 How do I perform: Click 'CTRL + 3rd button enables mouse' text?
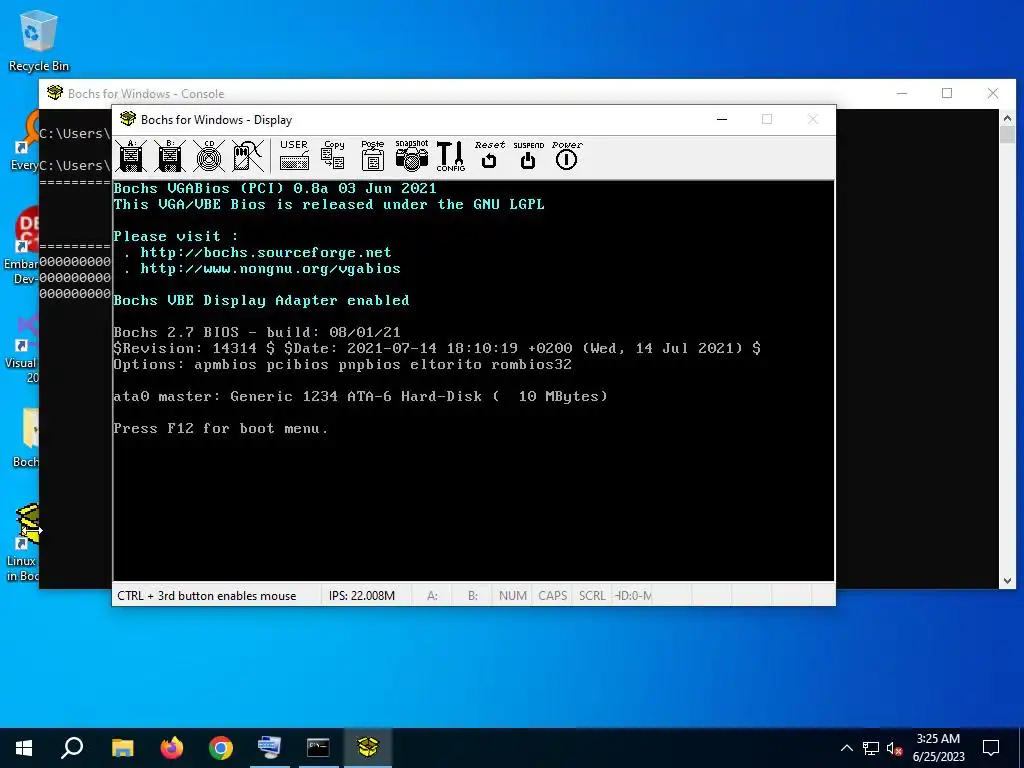(x=206, y=596)
